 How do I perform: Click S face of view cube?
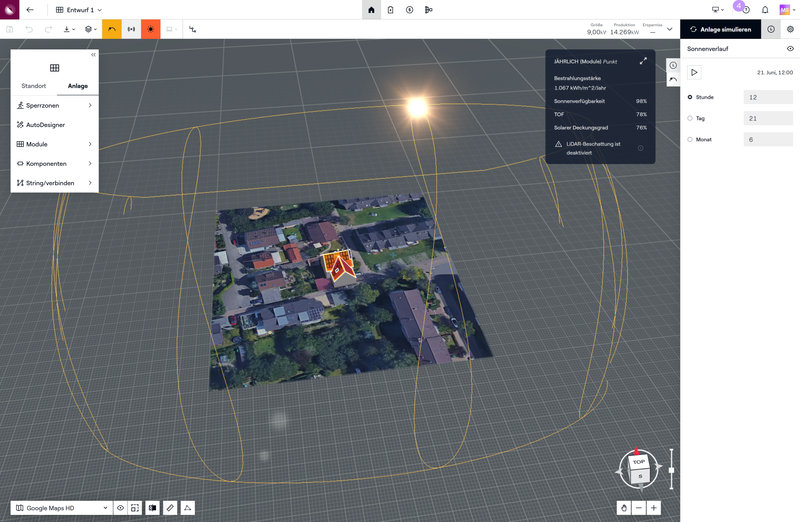click(640, 476)
